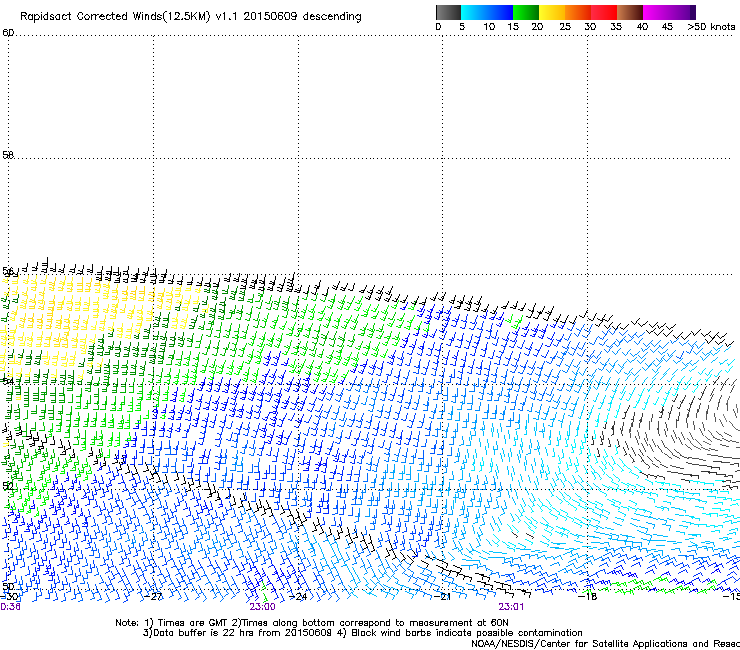Click the cyan 5-10 knots legend swatch

[474, 12]
